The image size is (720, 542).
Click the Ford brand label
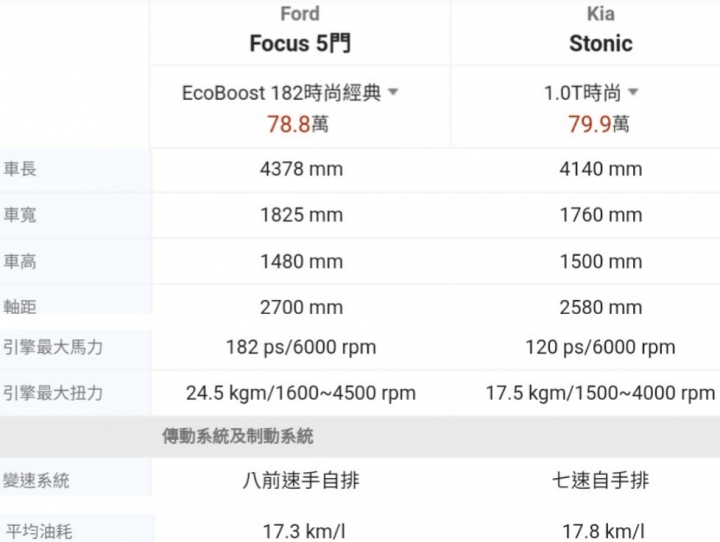click(x=300, y=14)
